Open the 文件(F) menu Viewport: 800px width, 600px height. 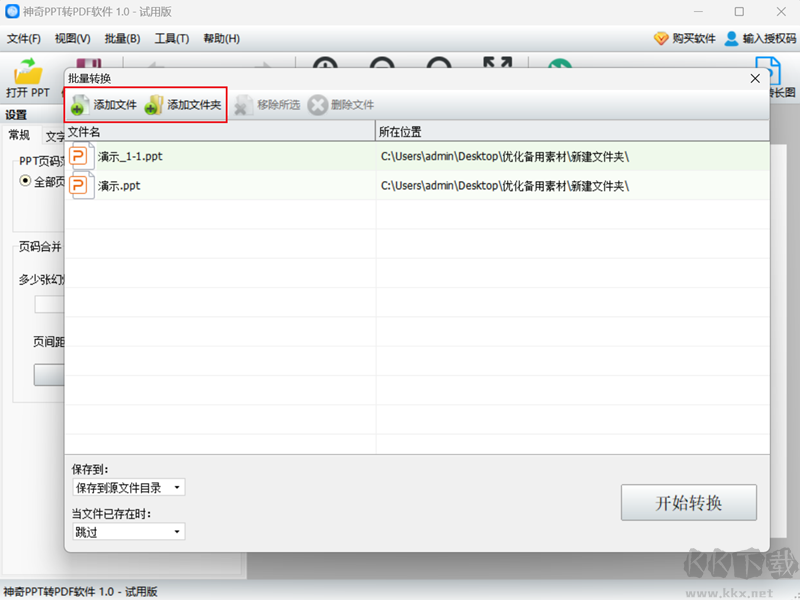[23, 39]
